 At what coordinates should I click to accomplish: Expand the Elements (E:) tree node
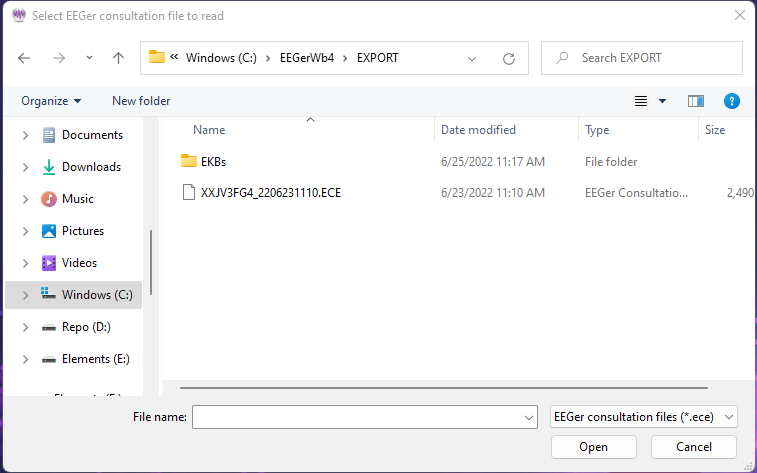26,360
